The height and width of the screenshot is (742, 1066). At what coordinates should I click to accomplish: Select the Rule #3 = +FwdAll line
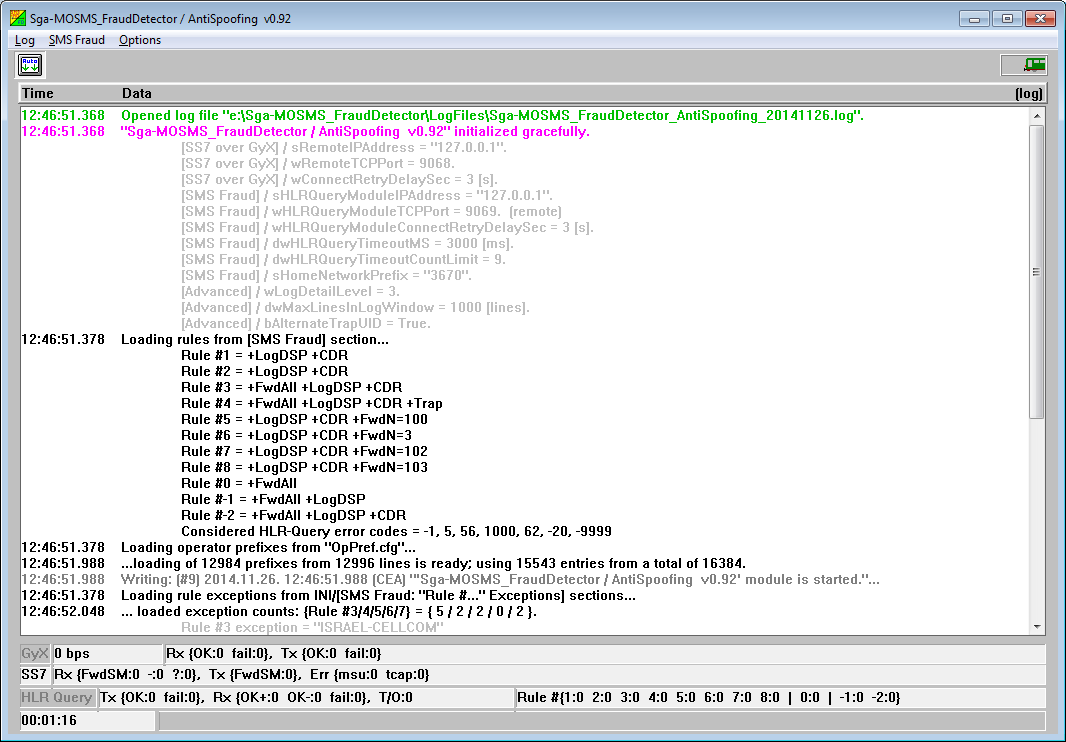(x=292, y=387)
